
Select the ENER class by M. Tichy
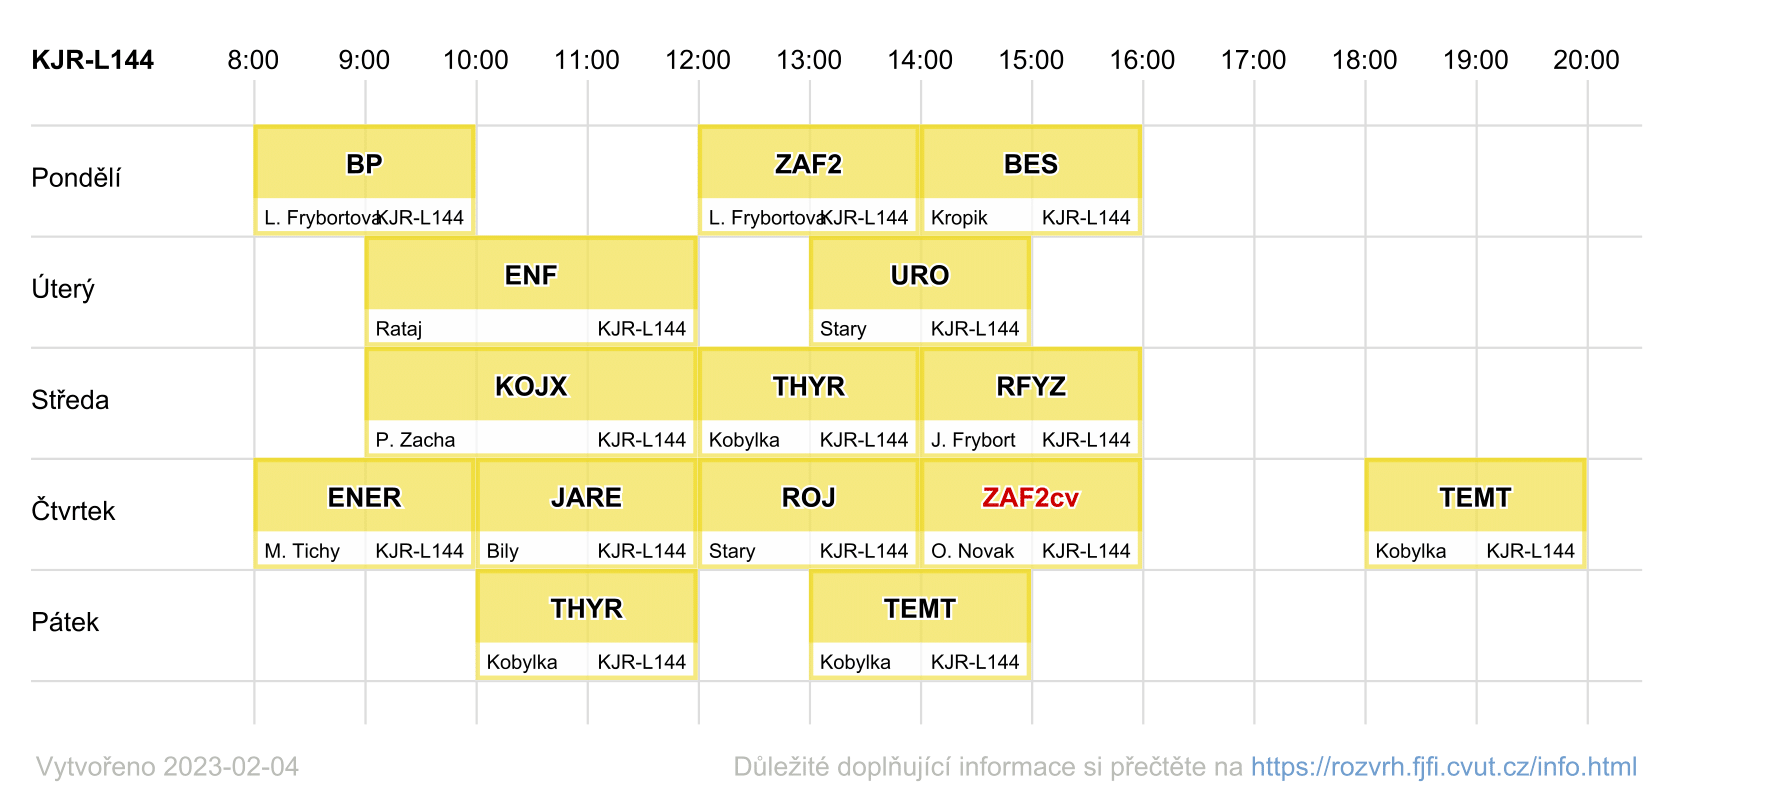tap(365, 513)
